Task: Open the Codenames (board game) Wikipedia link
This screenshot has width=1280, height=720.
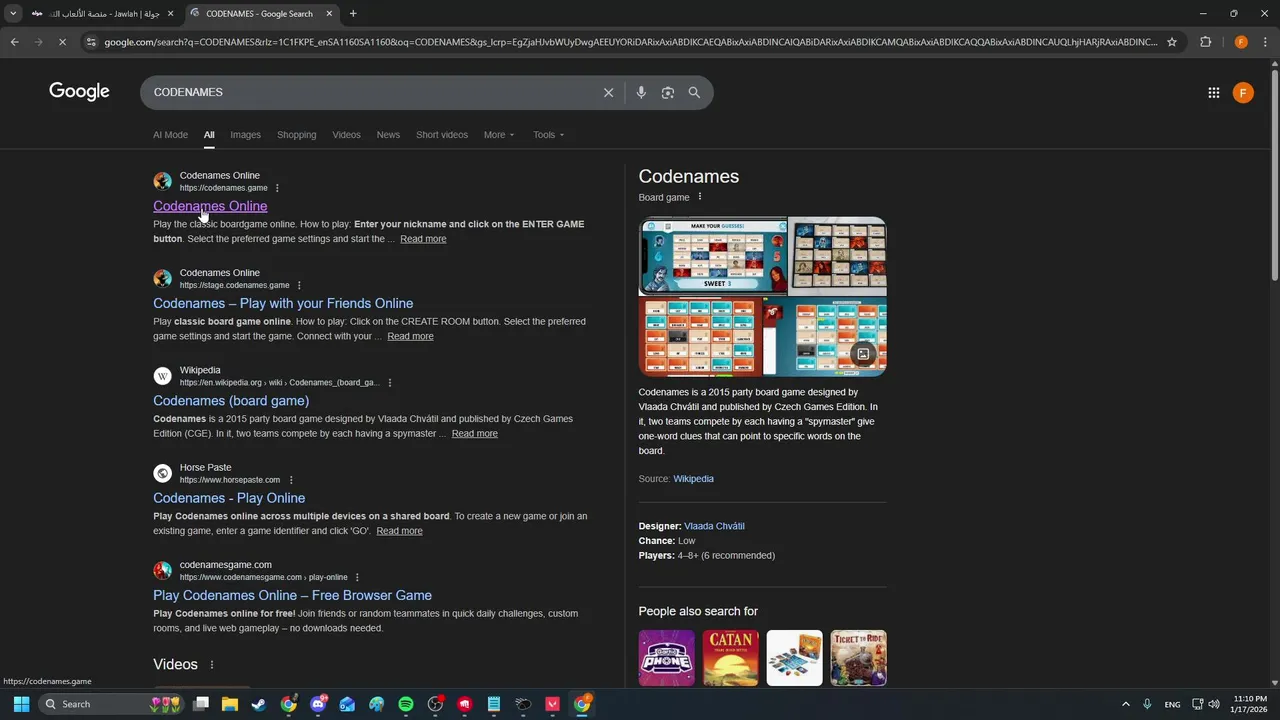Action: point(231,401)
